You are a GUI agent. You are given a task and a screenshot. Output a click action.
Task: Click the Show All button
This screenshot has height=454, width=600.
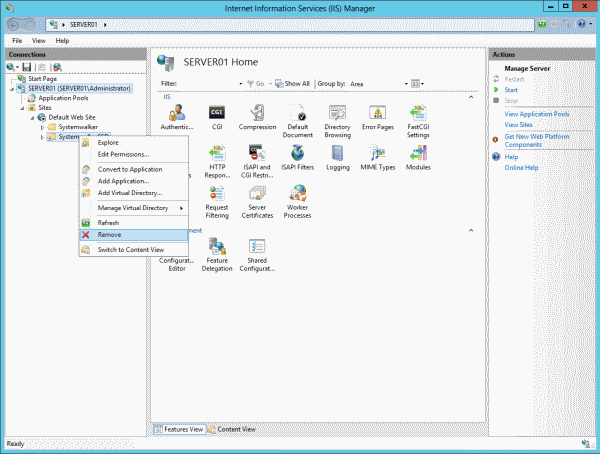coord(292,83)
